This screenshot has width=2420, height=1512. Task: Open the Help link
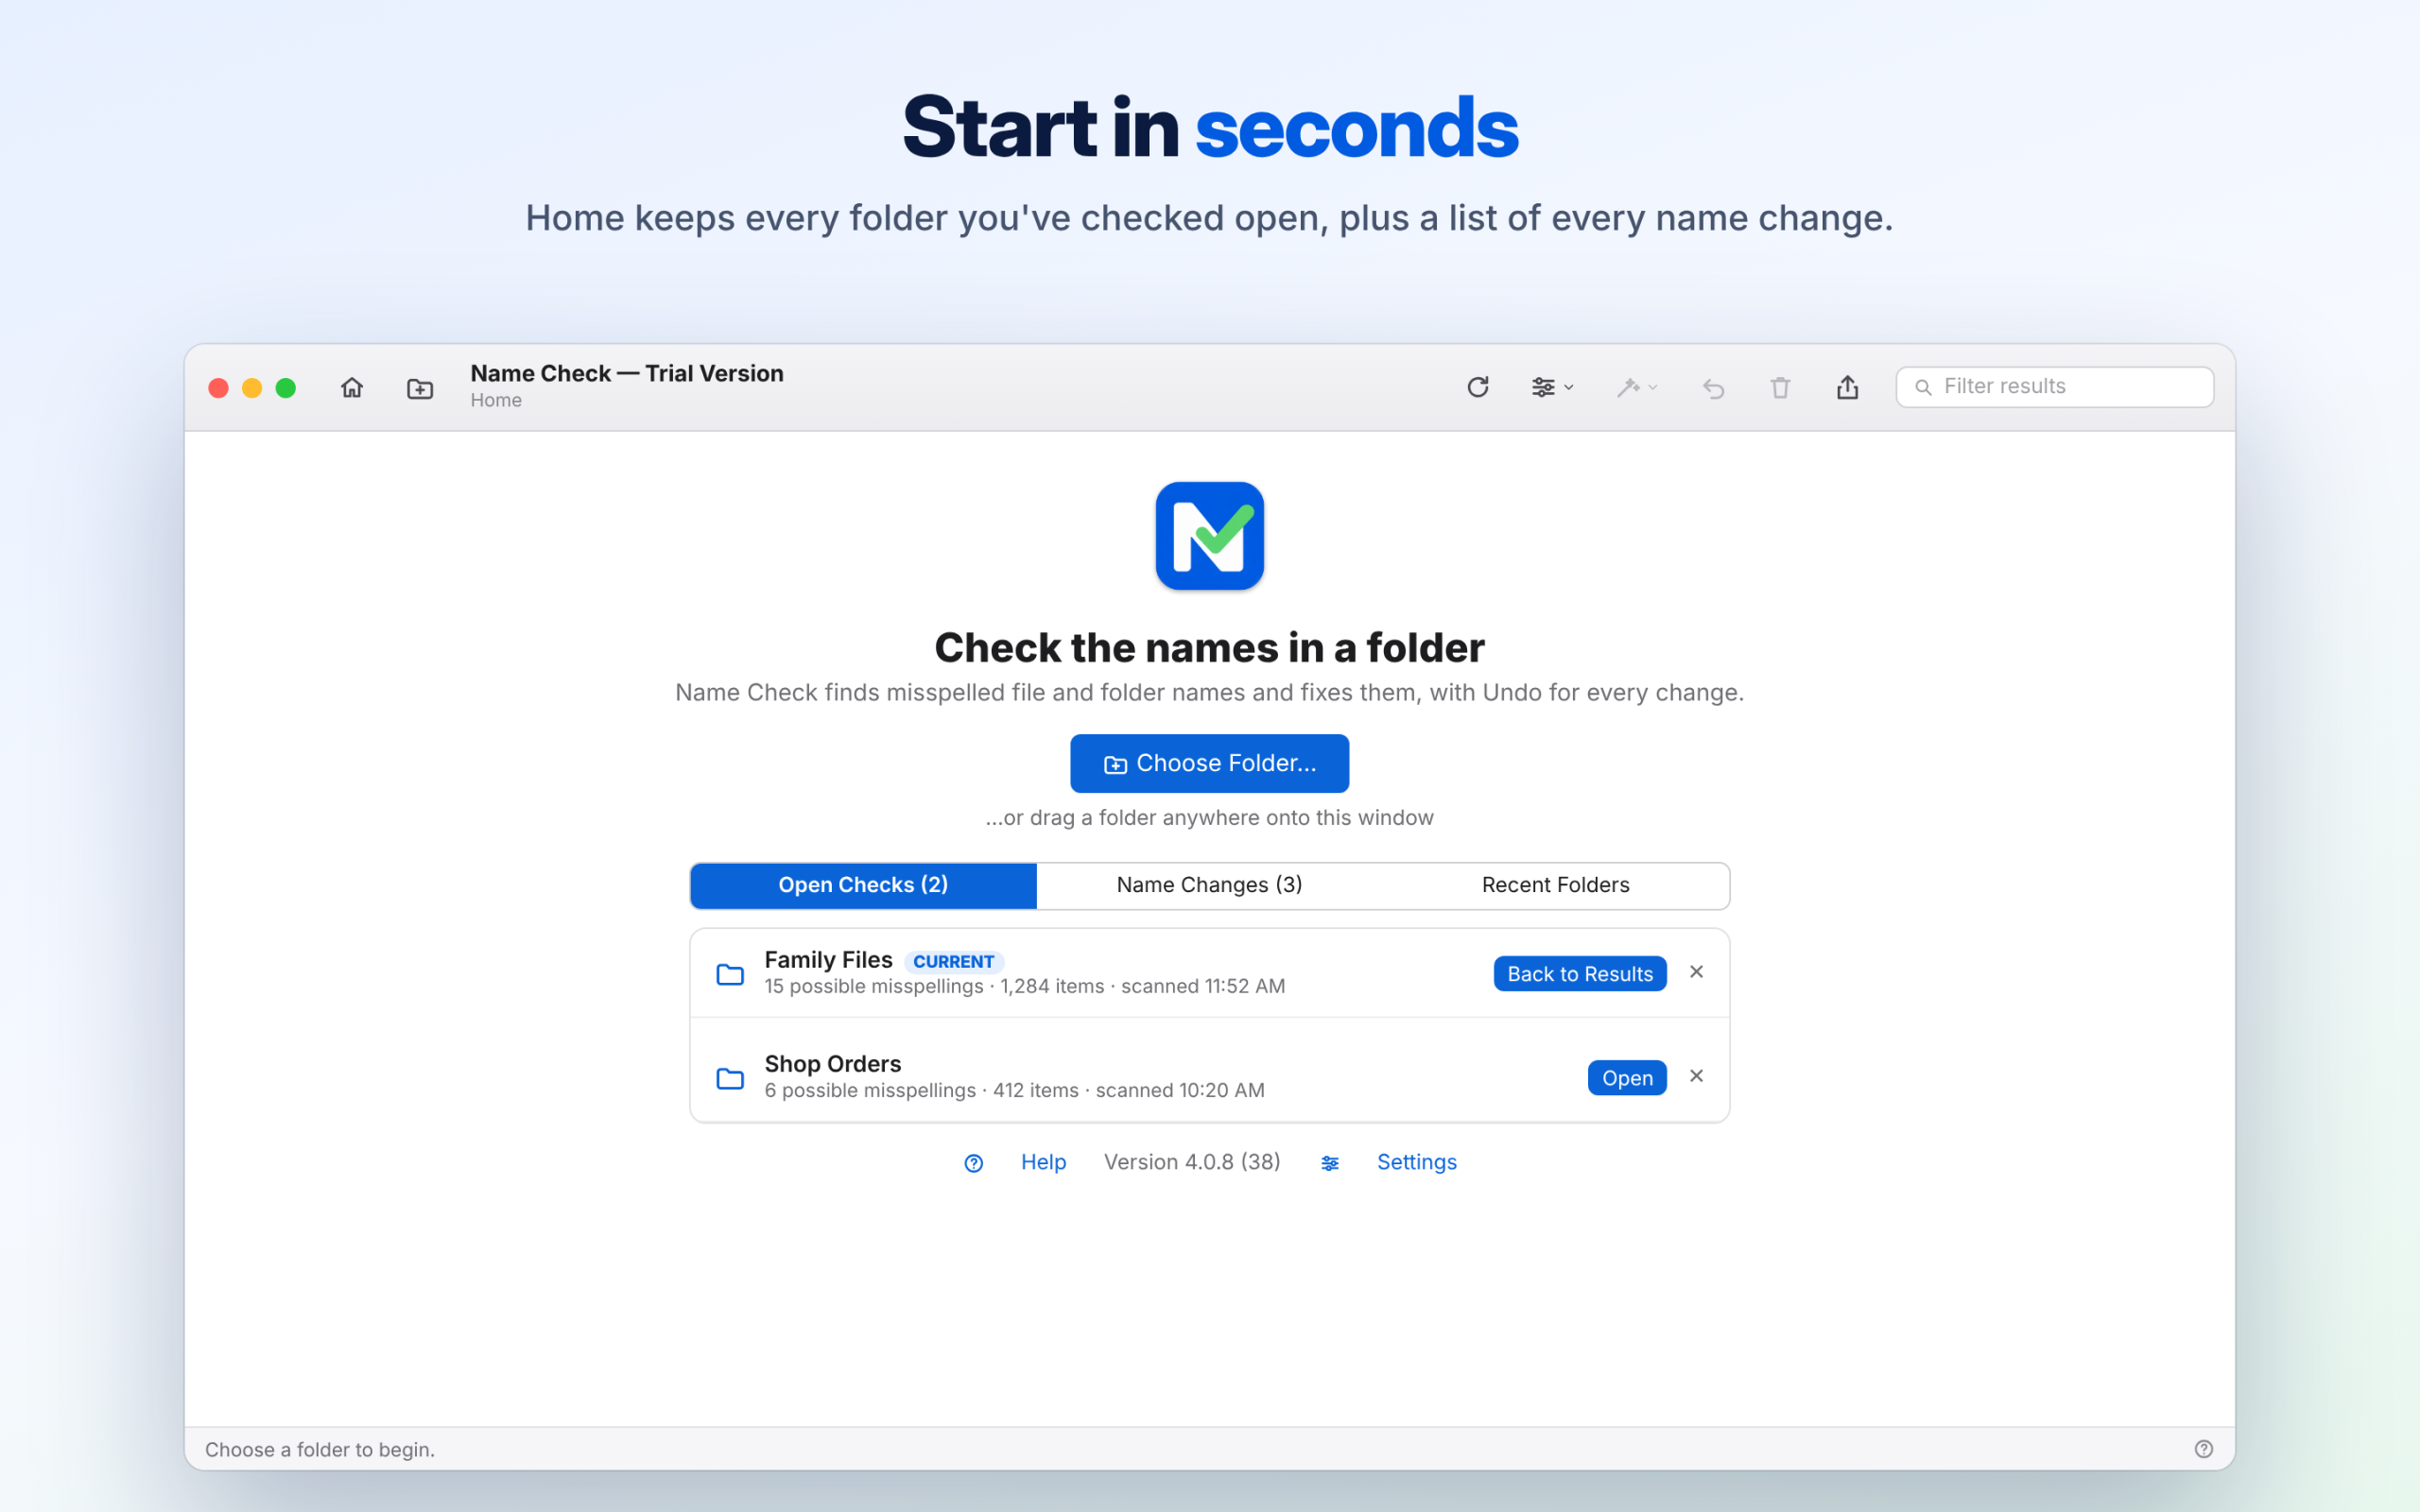[1043, 1162]
